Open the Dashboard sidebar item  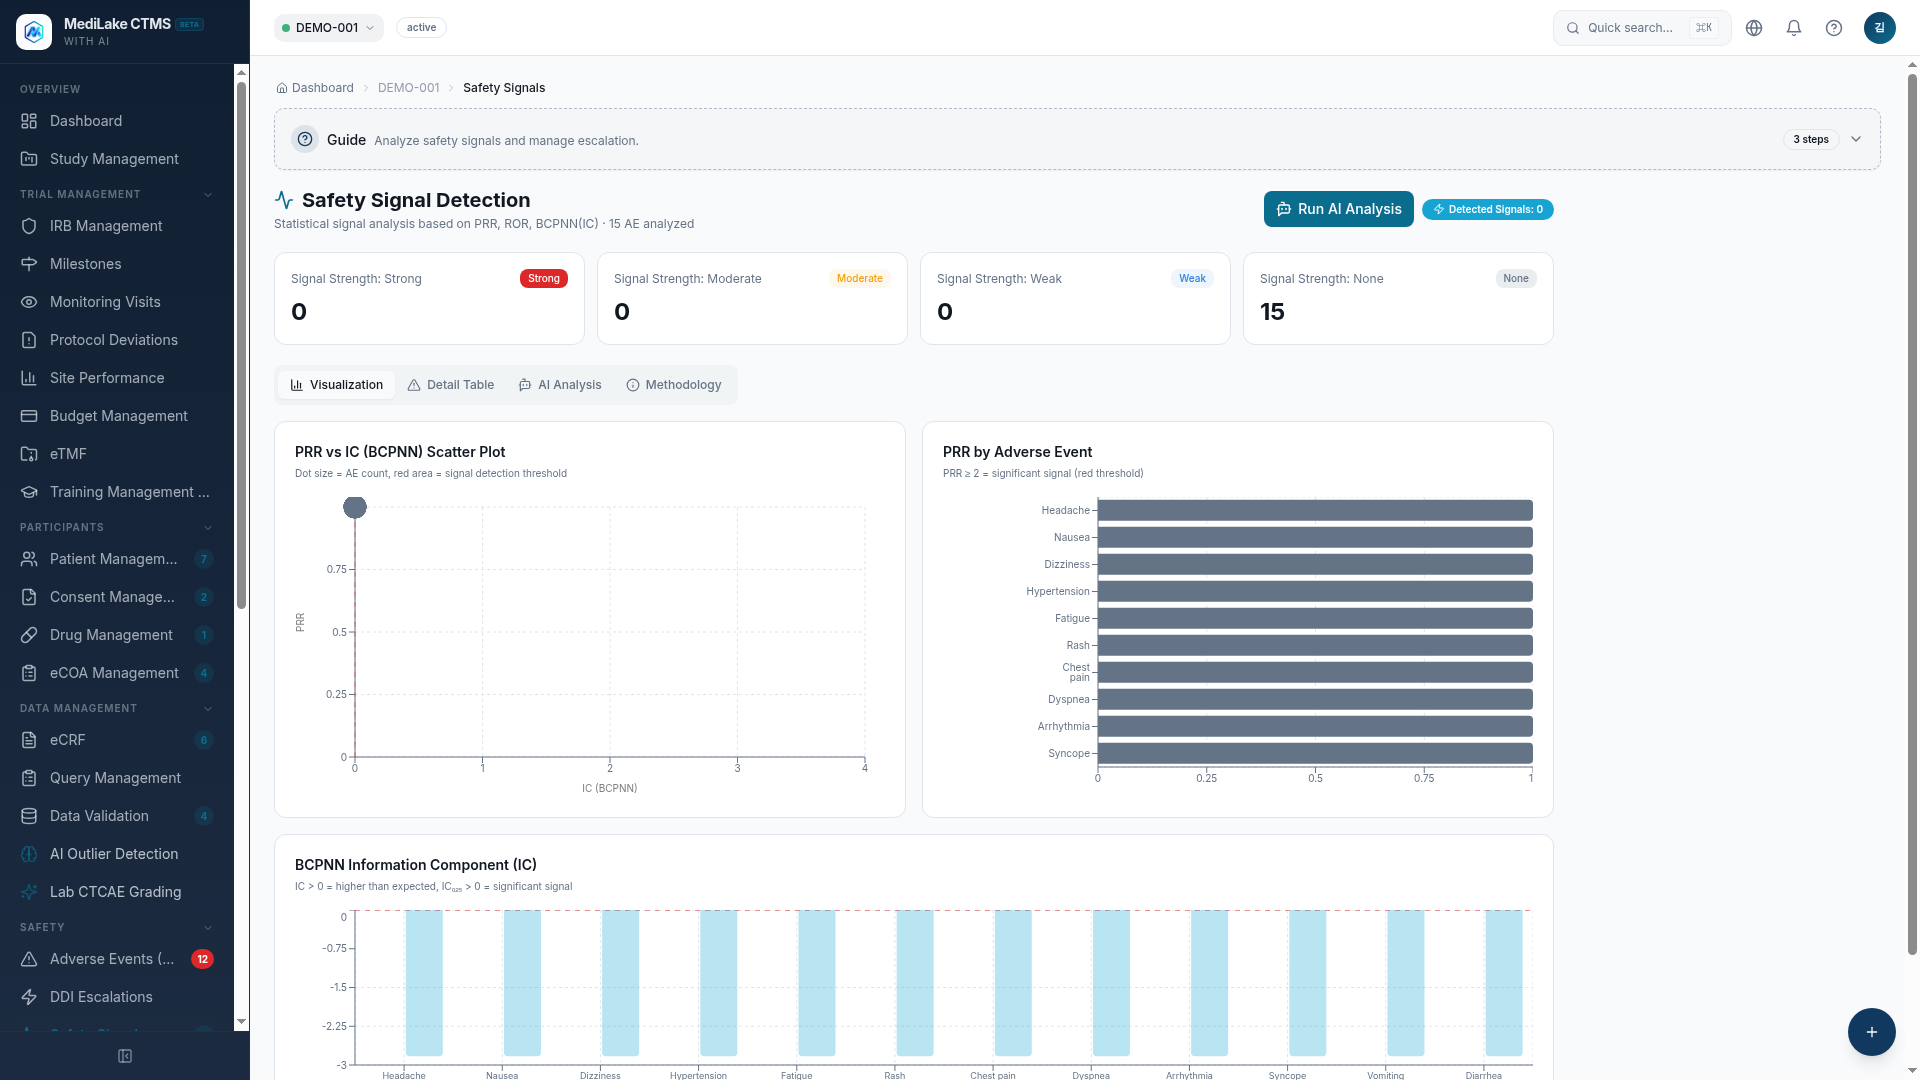click(x=117, y=121)
